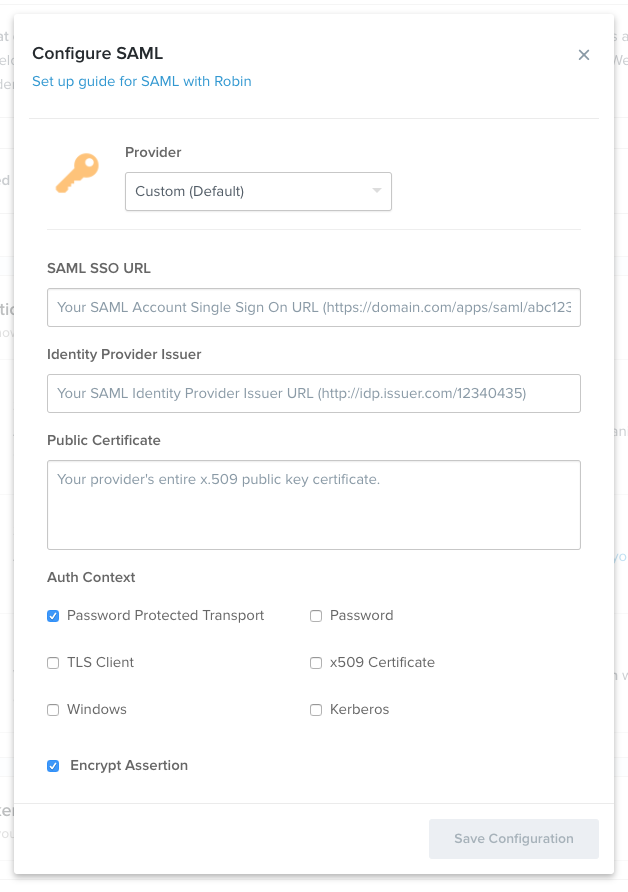Select the Kerberos checkbox
628x892 pixels.
pyautogui.click(x=316, y=710)
